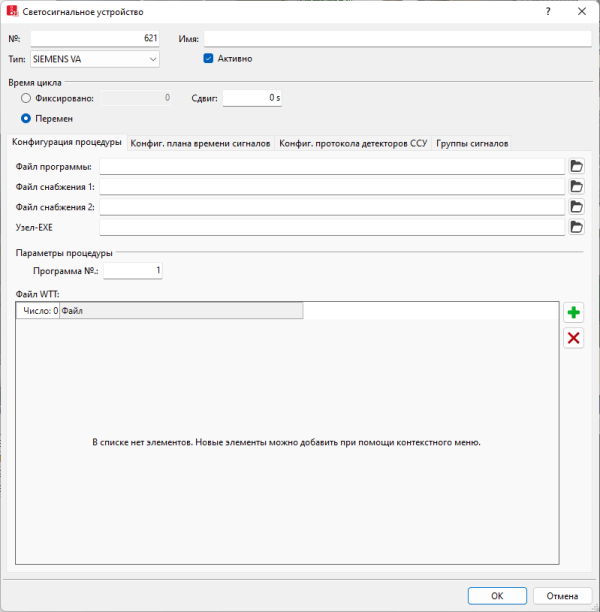The width and height of the screenshot is (600, 612).
Task: Add new WTT file with green plus
Action: (x=574, y=313)
